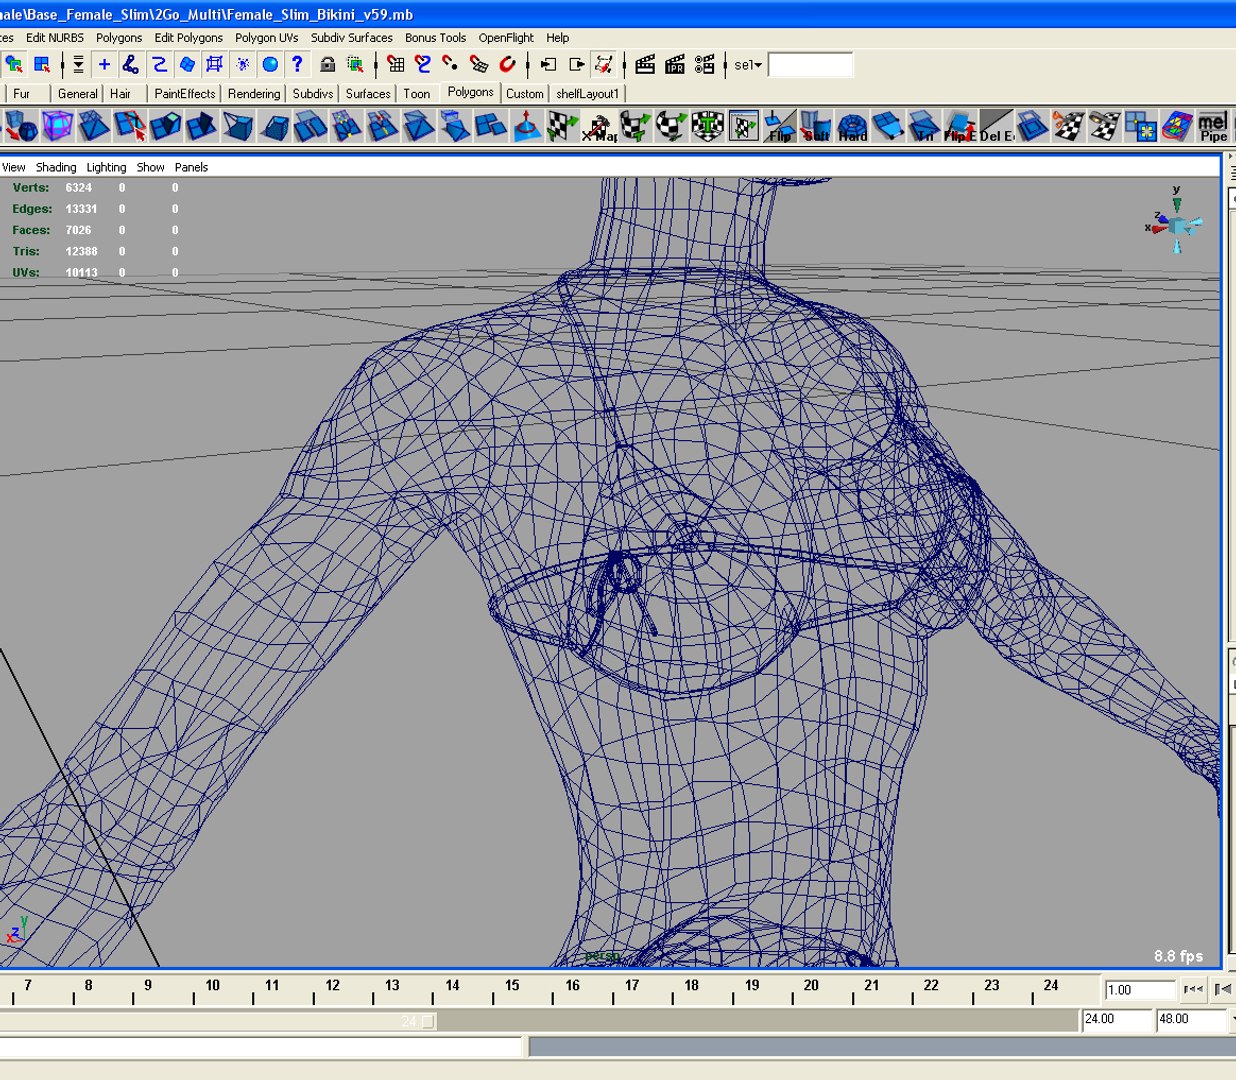Click the X Map shelf icon
The image size is (1236, 1080).
tap(599, 127)
